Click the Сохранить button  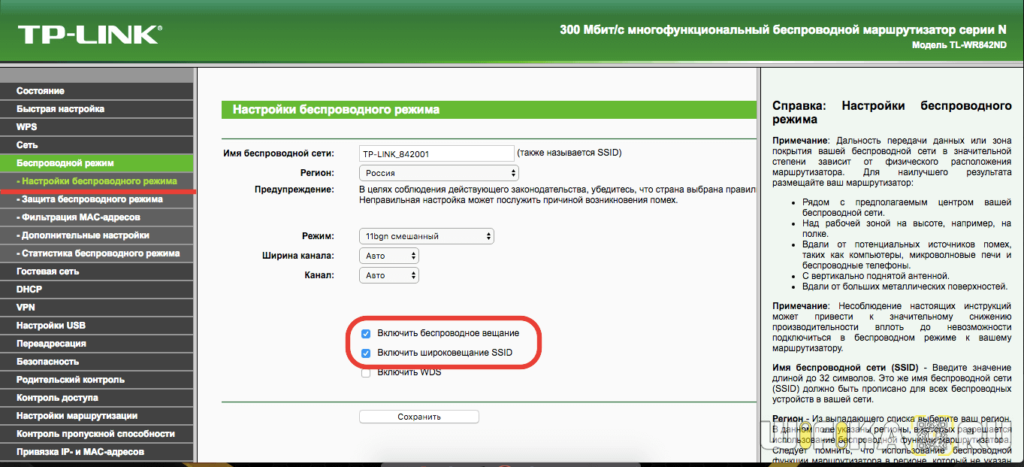pos(419,416)
